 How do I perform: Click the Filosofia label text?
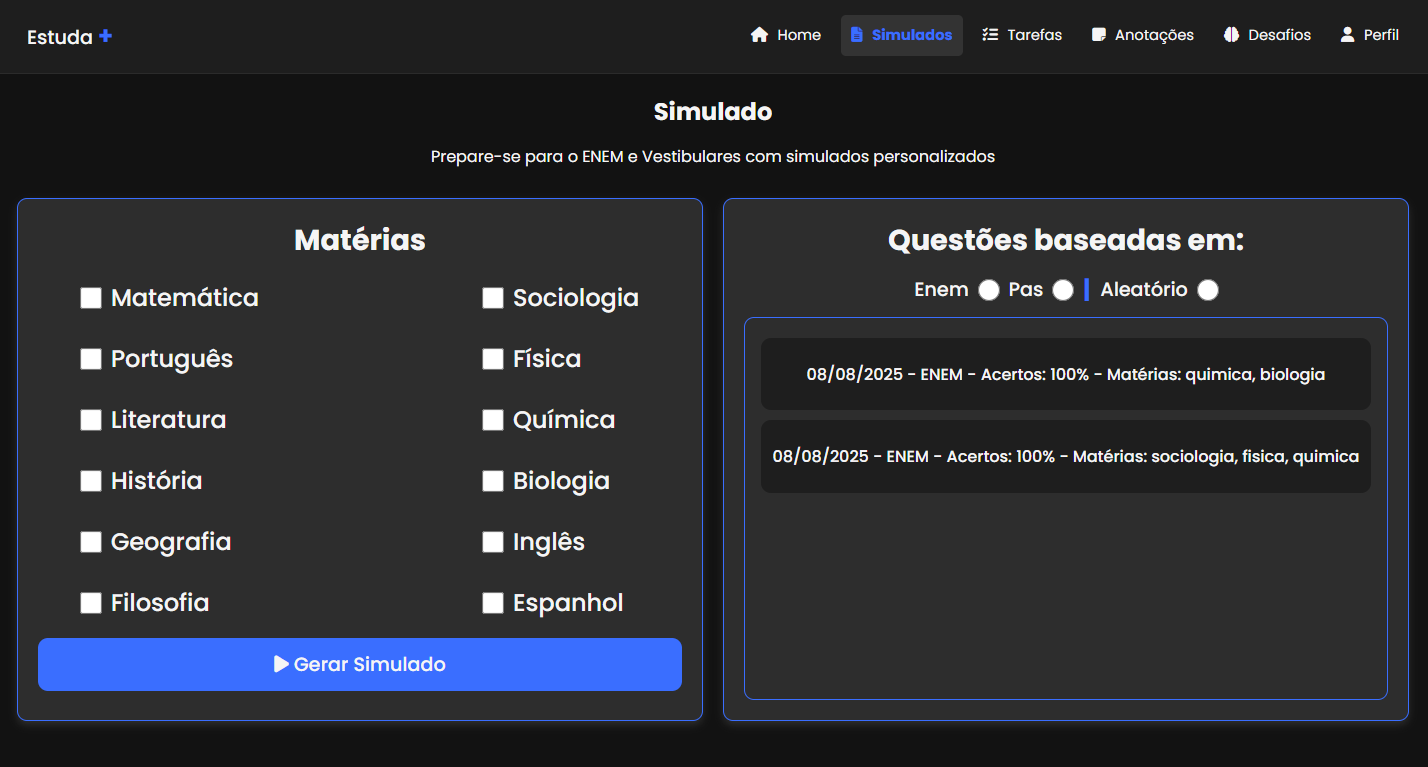[160, 603]
